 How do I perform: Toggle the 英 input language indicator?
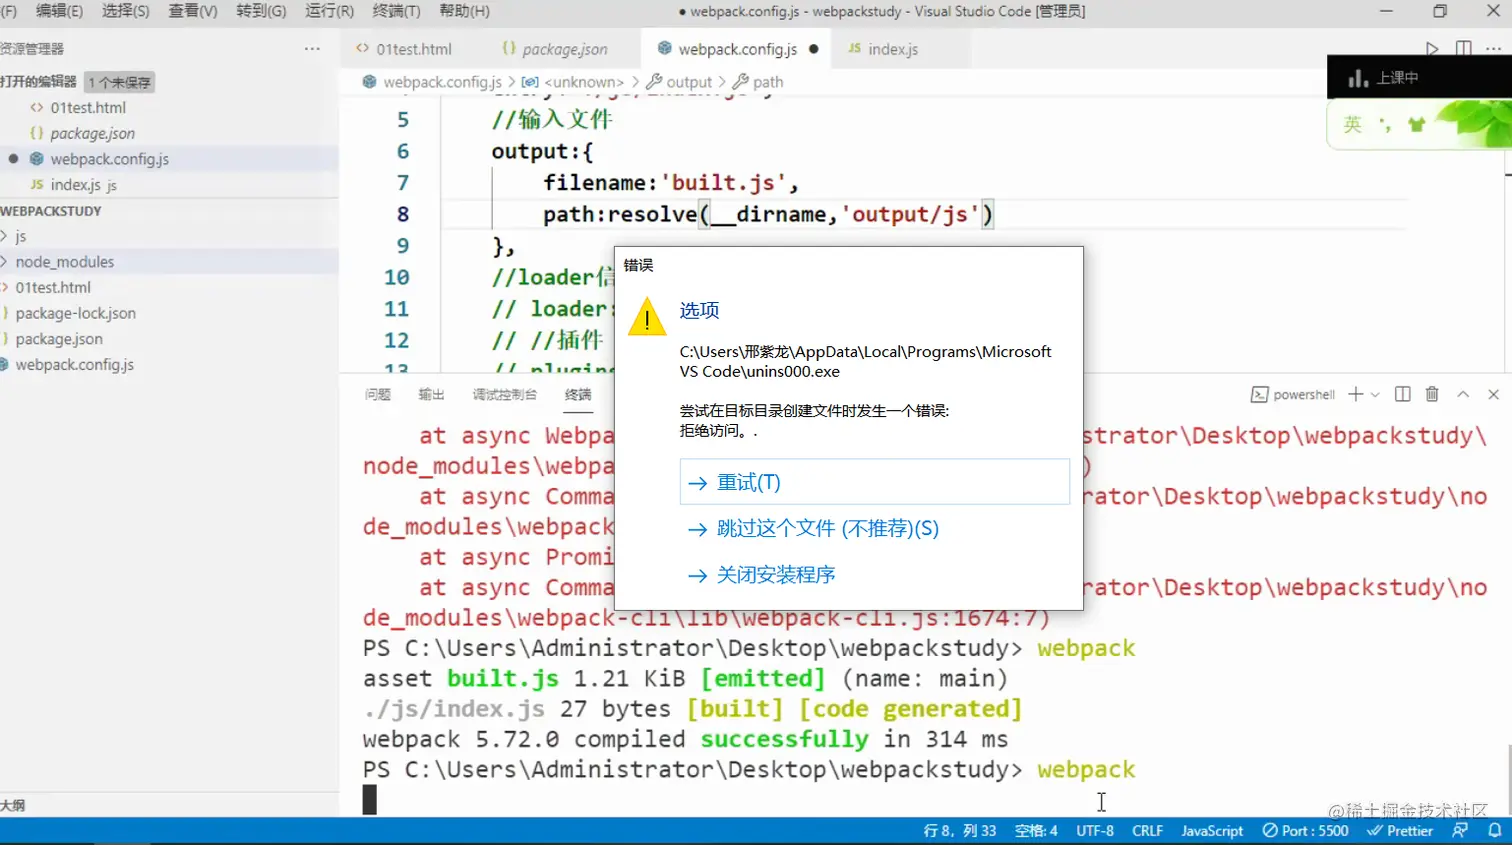click(x=1353, y=124)
